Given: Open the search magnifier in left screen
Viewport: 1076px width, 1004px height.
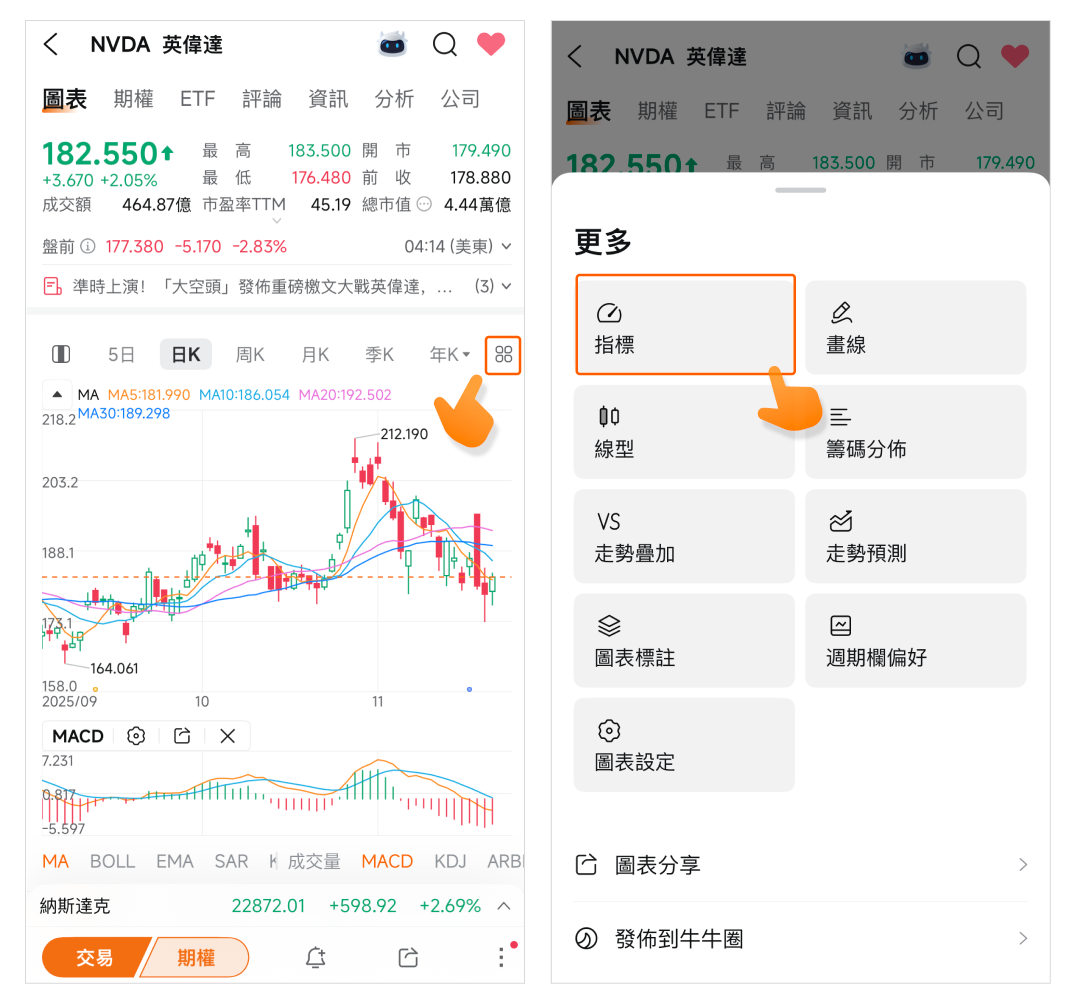Looking at the screenshot, I should tap(445, 45).
